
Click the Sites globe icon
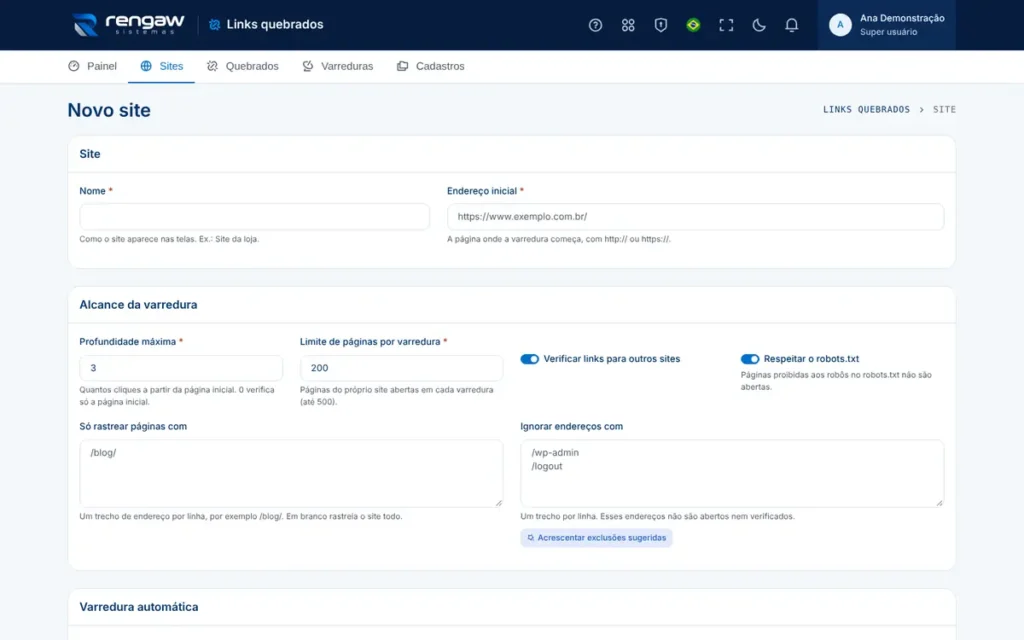[146, 66]
